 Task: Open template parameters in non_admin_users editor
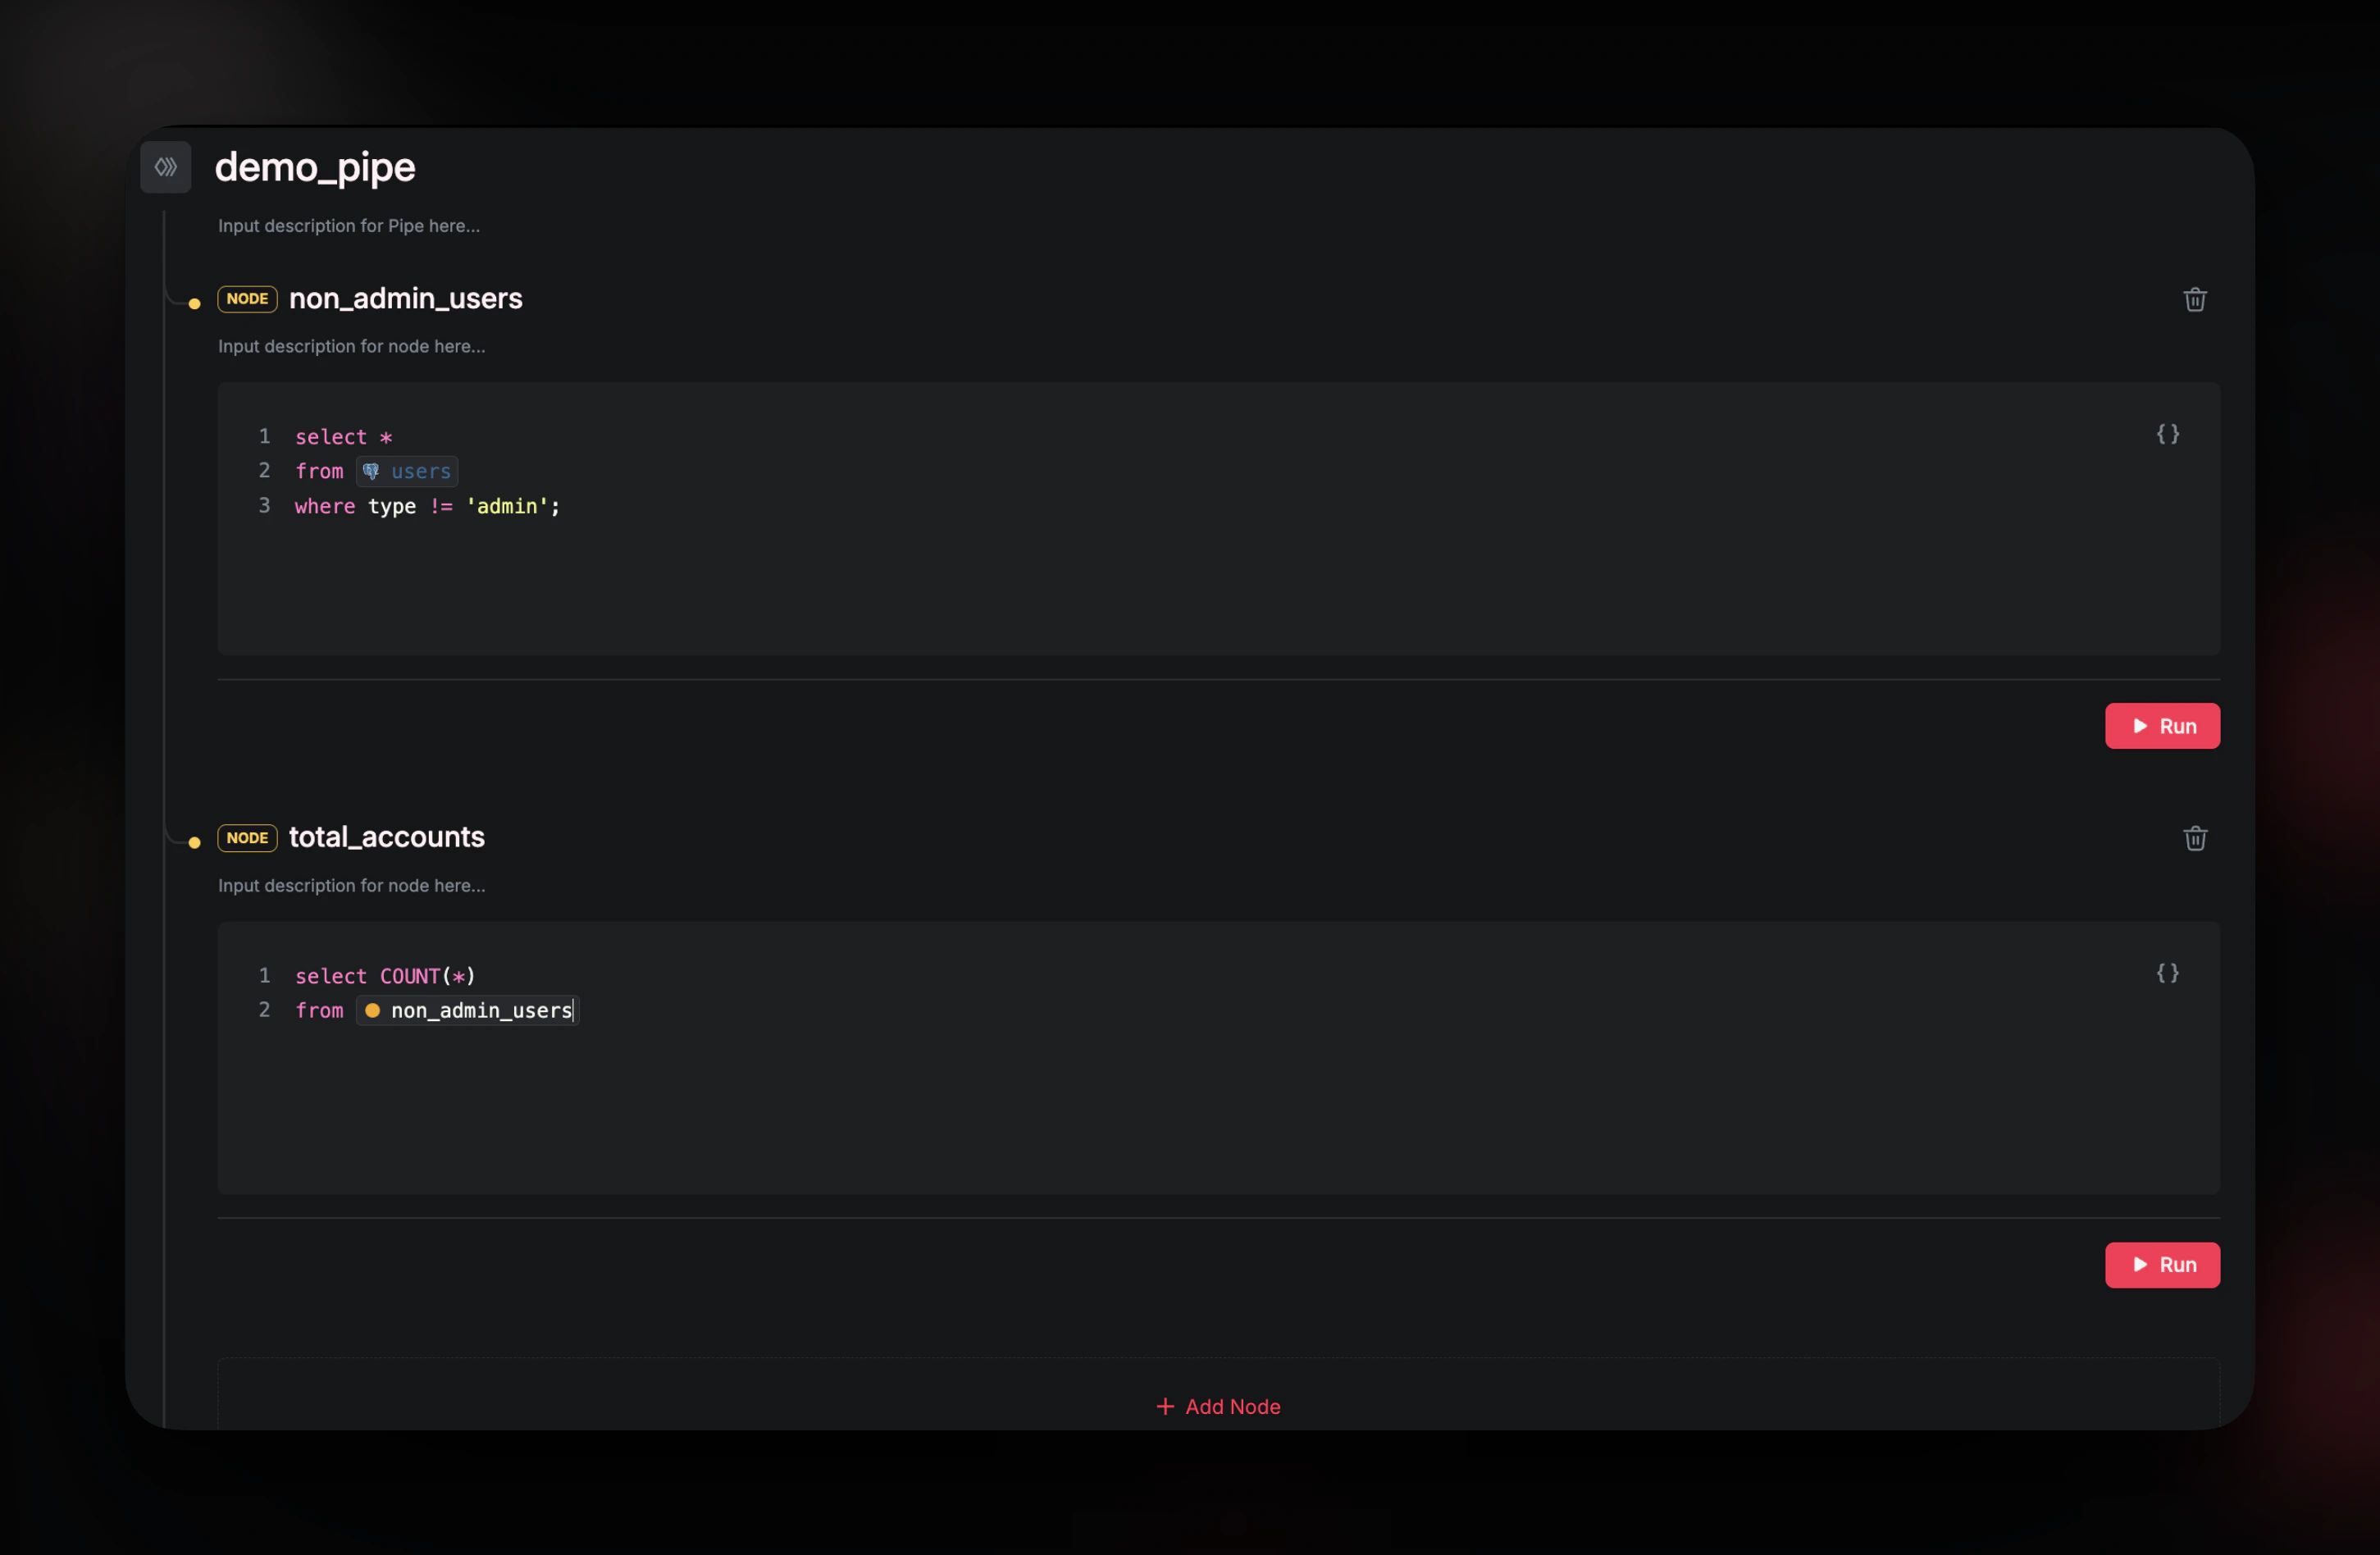point(2168,434)
